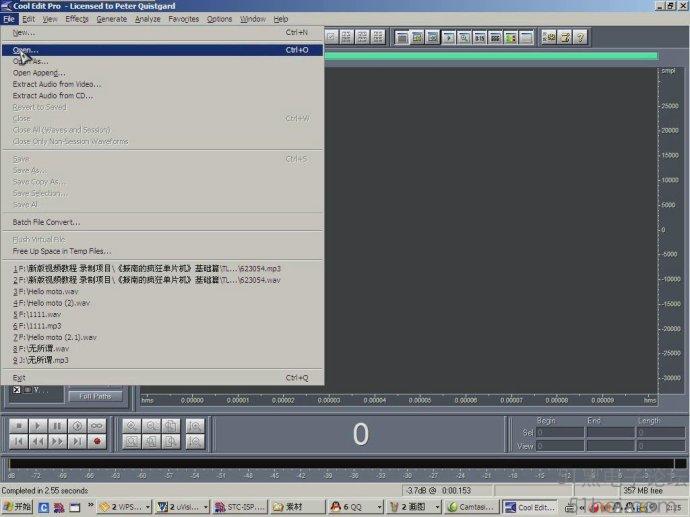Click the View Begin time field
The height and width of the screenshot is (517, 690).
[560, 446]
